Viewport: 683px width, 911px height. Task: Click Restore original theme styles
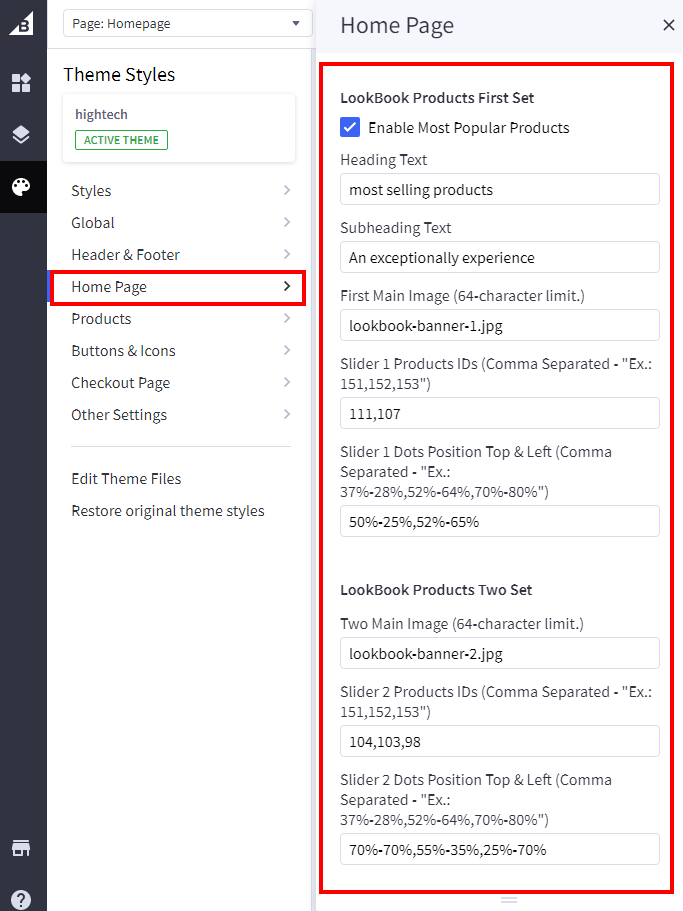click(168, 511)
